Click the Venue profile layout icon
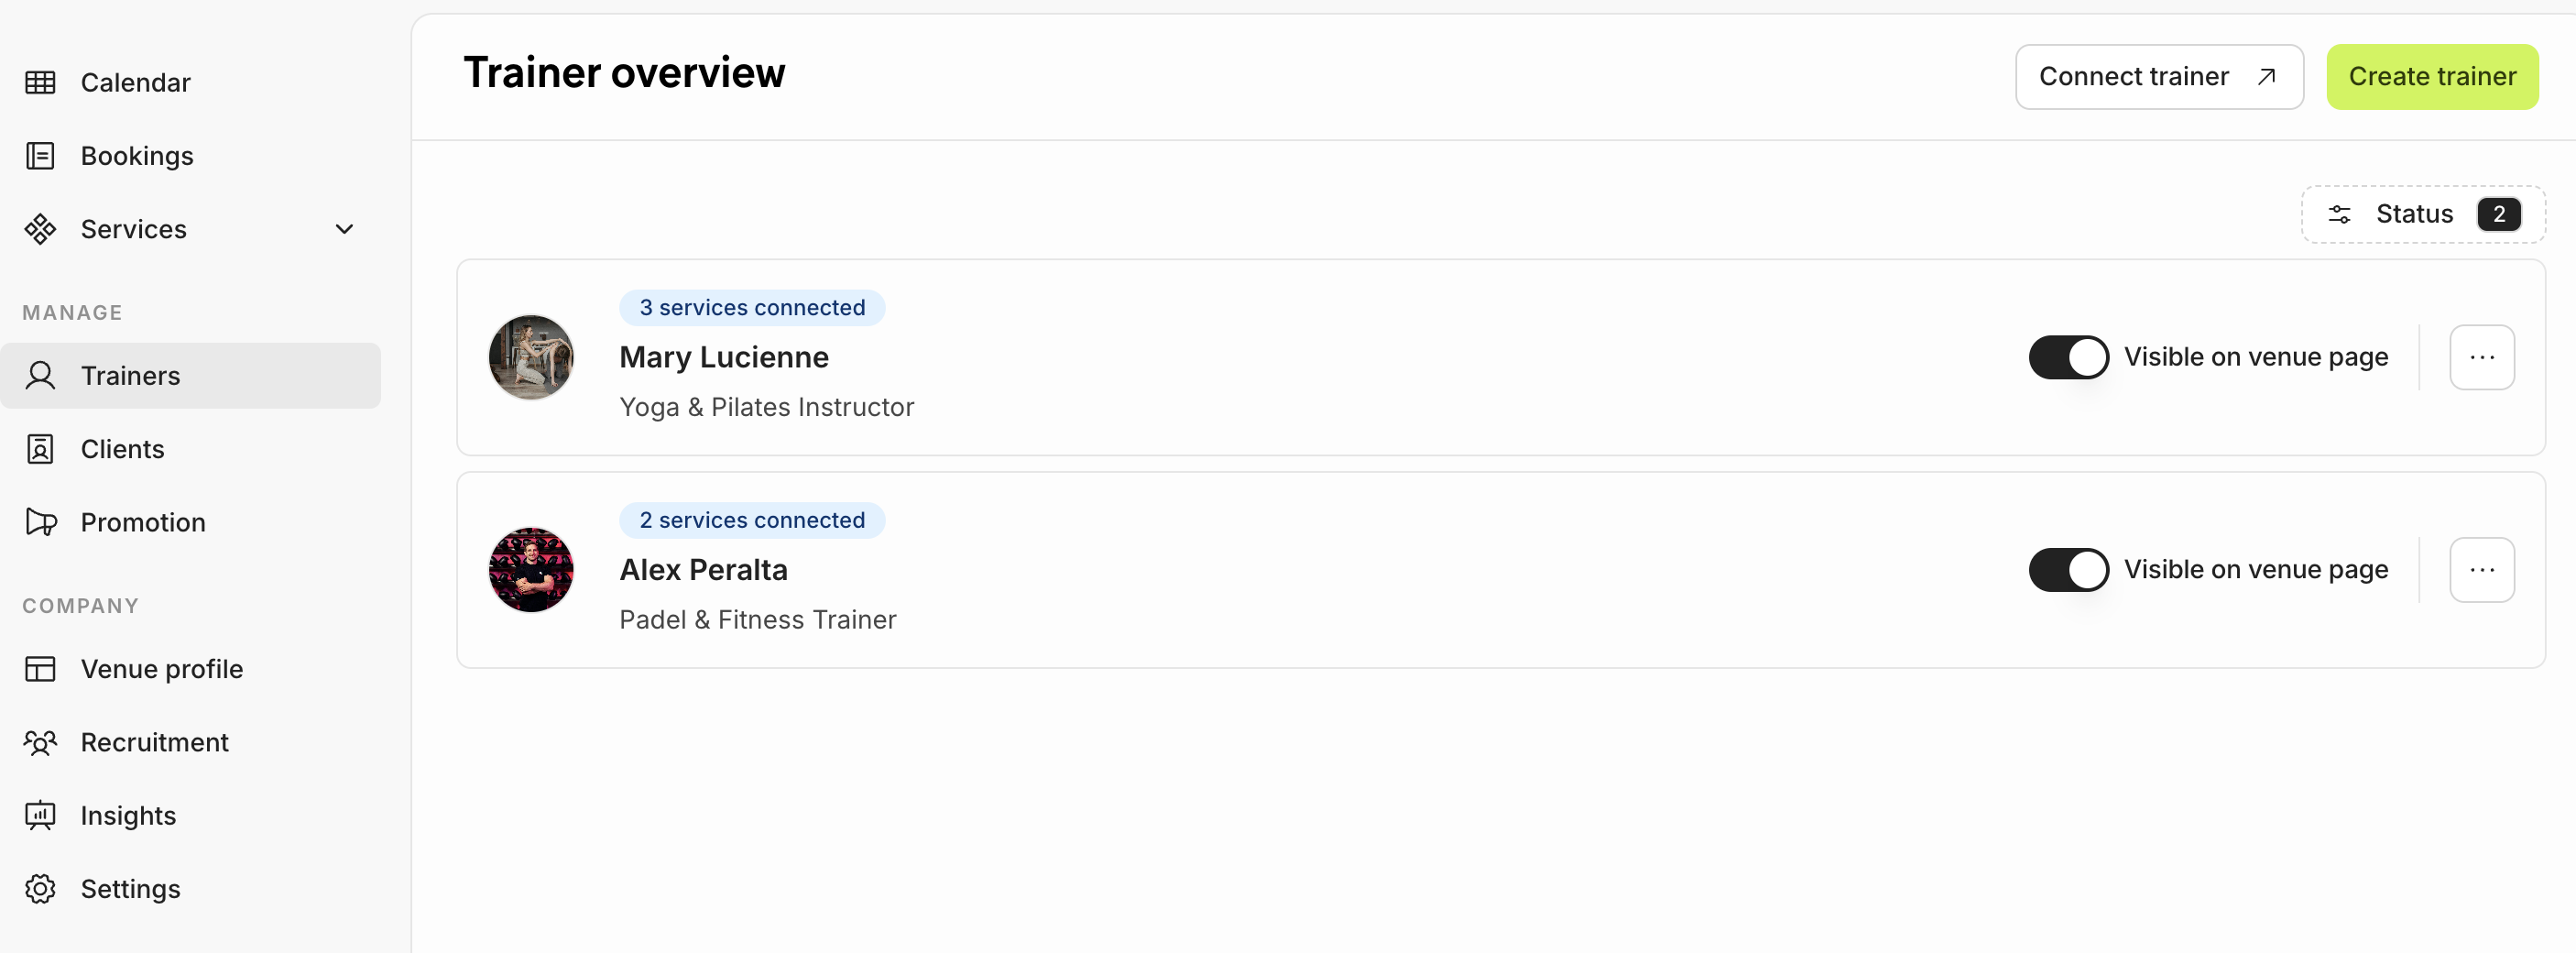The height and width of the screenshot is (953, 2576). (40, 669)
